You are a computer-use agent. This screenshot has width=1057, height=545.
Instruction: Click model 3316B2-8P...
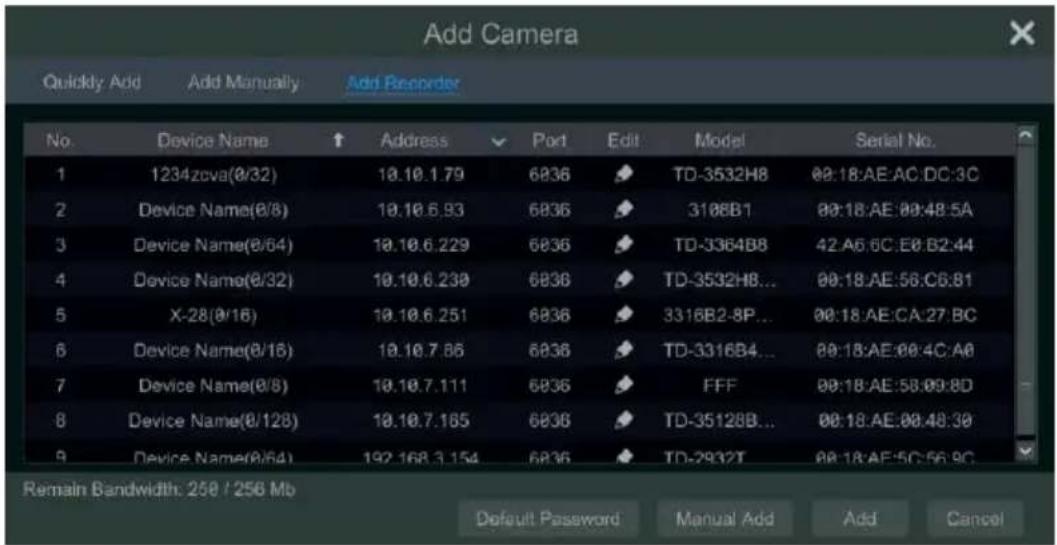point(719,316)
